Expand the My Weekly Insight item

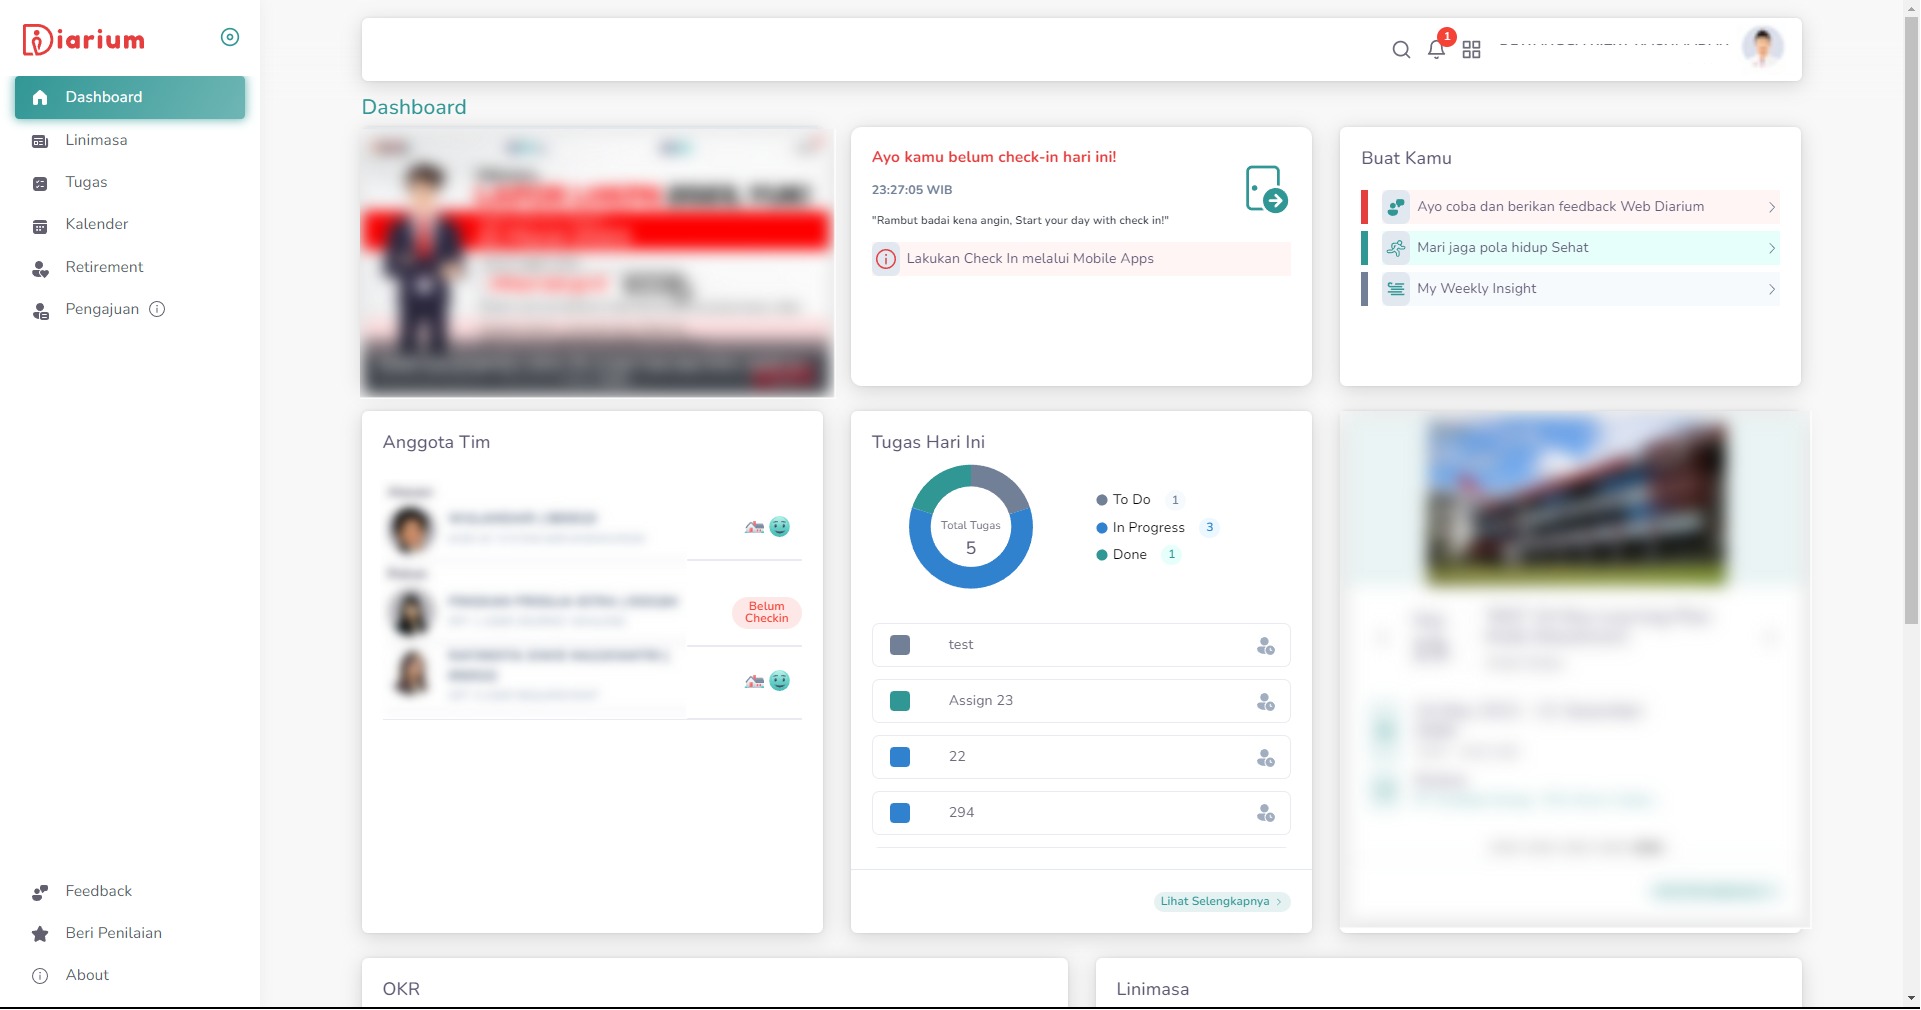pos(1771,289)
